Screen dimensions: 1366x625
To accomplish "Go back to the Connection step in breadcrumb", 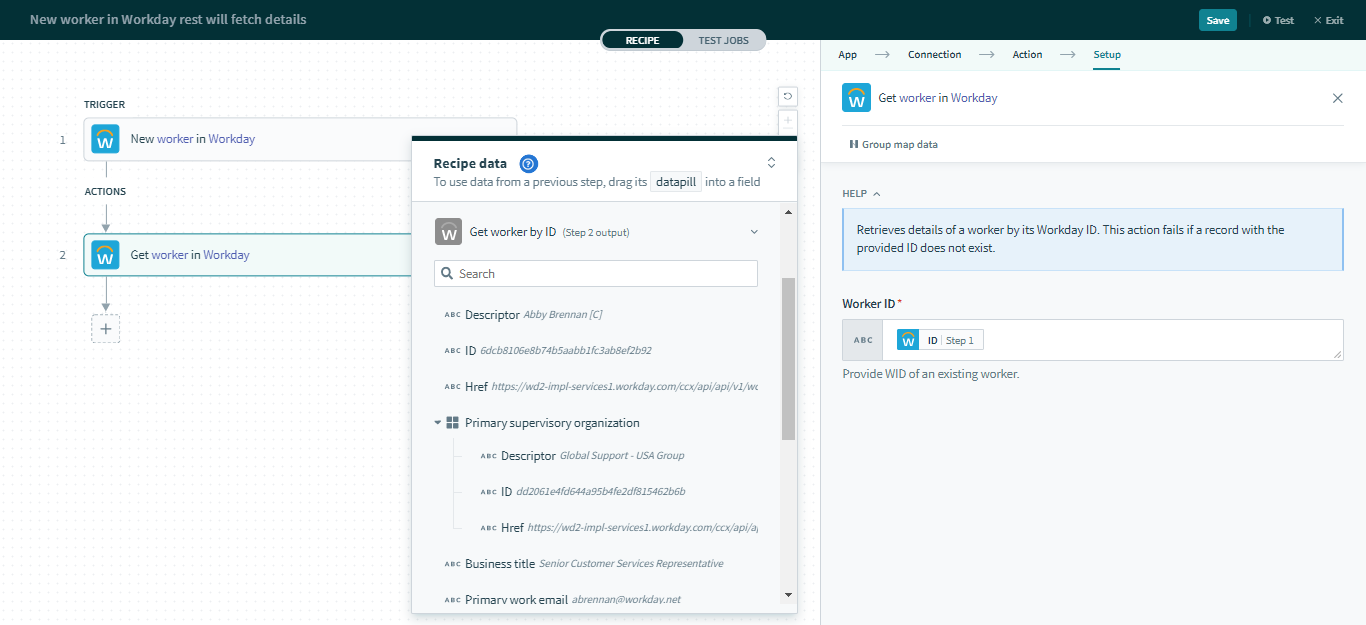I will (934, 54).
